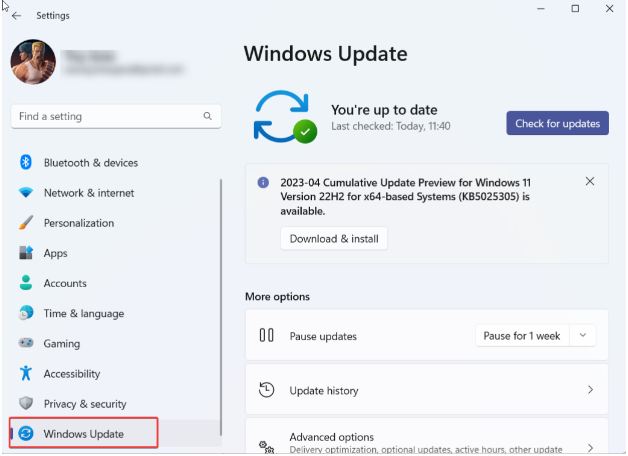The image size is (628, 456).
Task: Click chevron on Advanced options row
Action: tap(590, 447)
